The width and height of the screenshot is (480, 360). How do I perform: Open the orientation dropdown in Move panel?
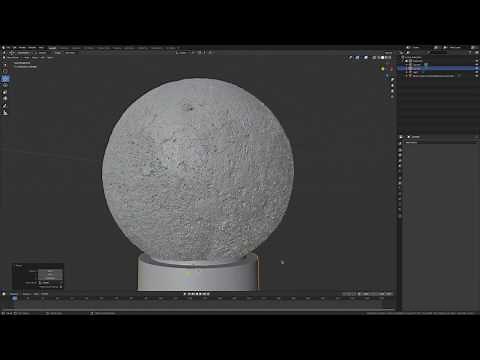(x=50, y=283)
